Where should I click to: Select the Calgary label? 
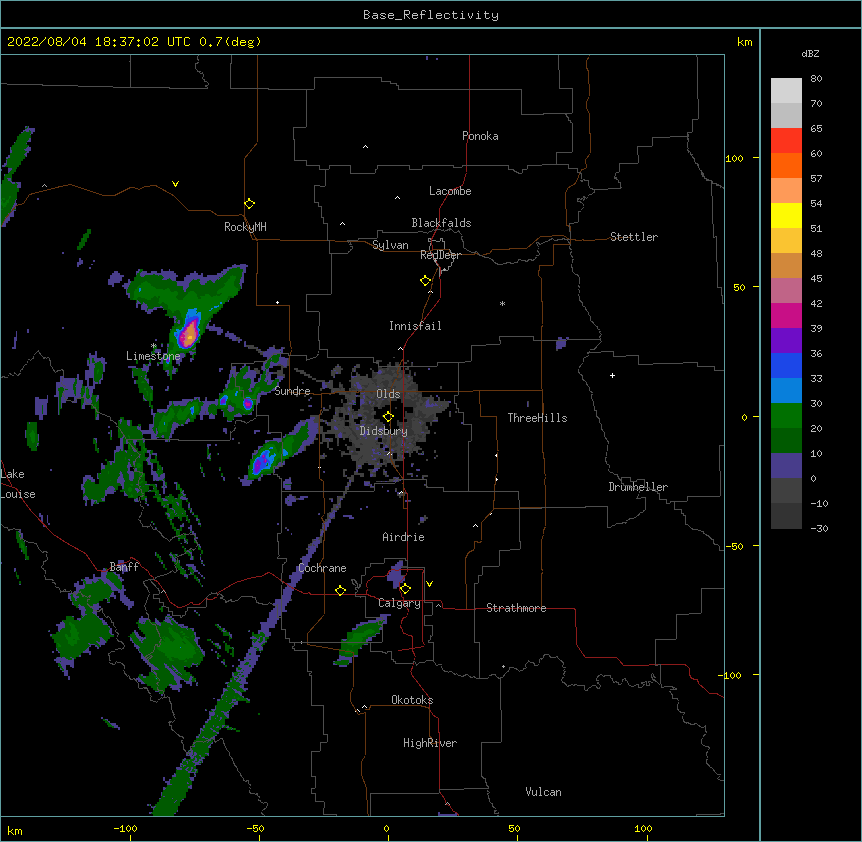click(x=400, y=603)
